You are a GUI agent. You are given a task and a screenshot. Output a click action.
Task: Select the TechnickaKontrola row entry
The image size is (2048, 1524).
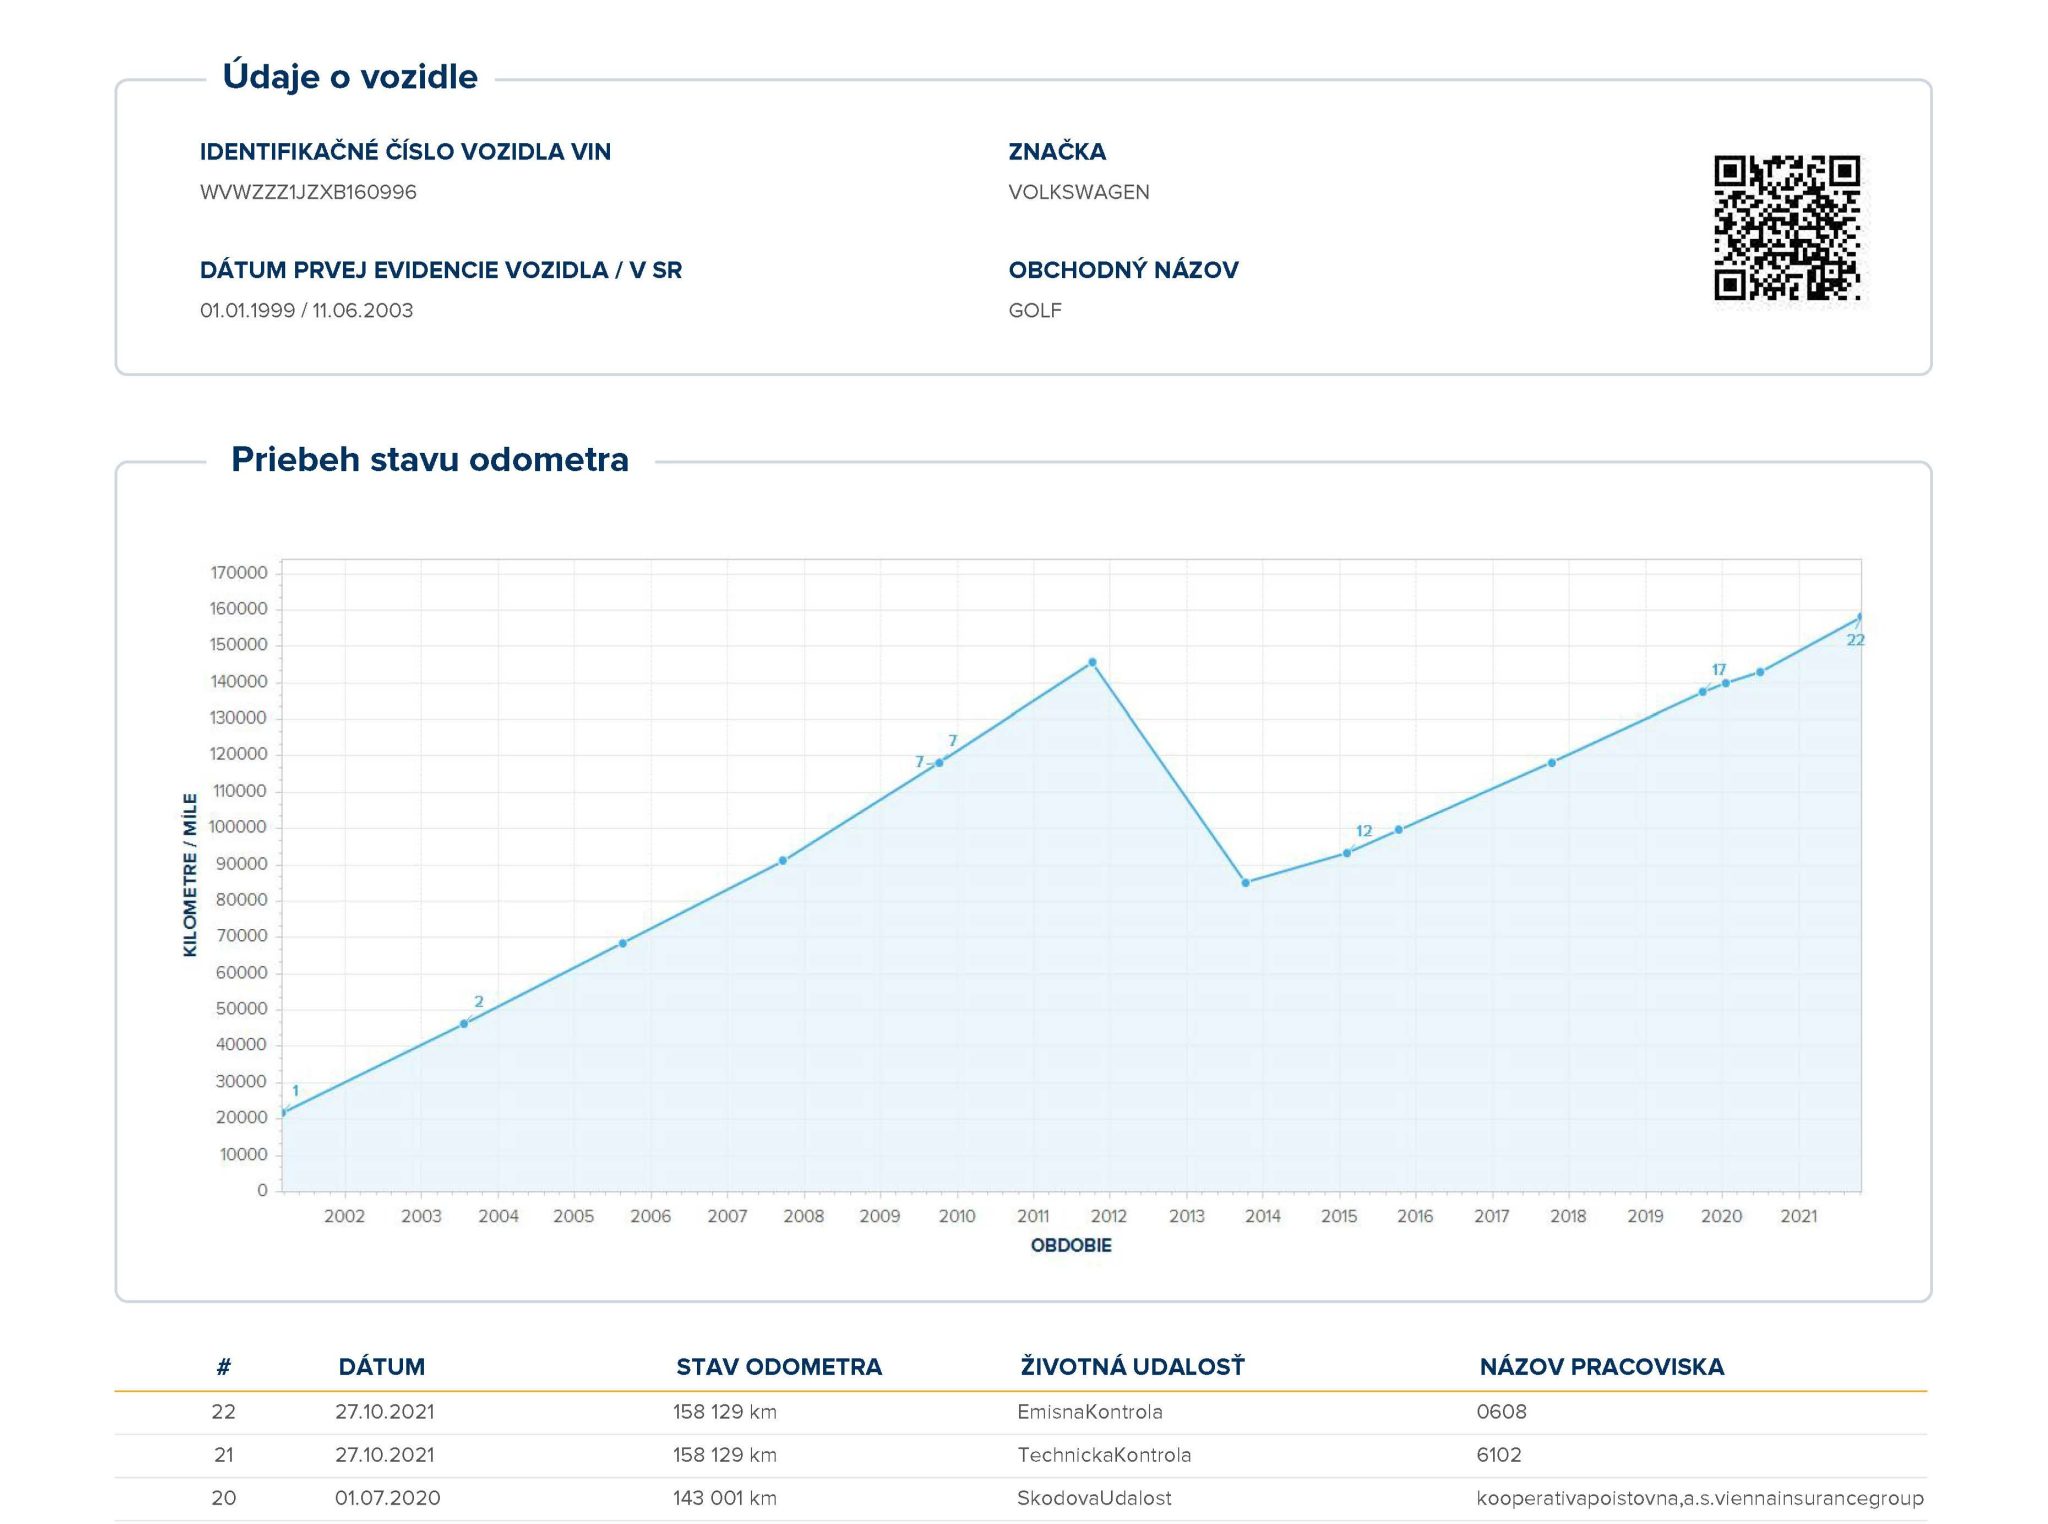[1103, 1454]
